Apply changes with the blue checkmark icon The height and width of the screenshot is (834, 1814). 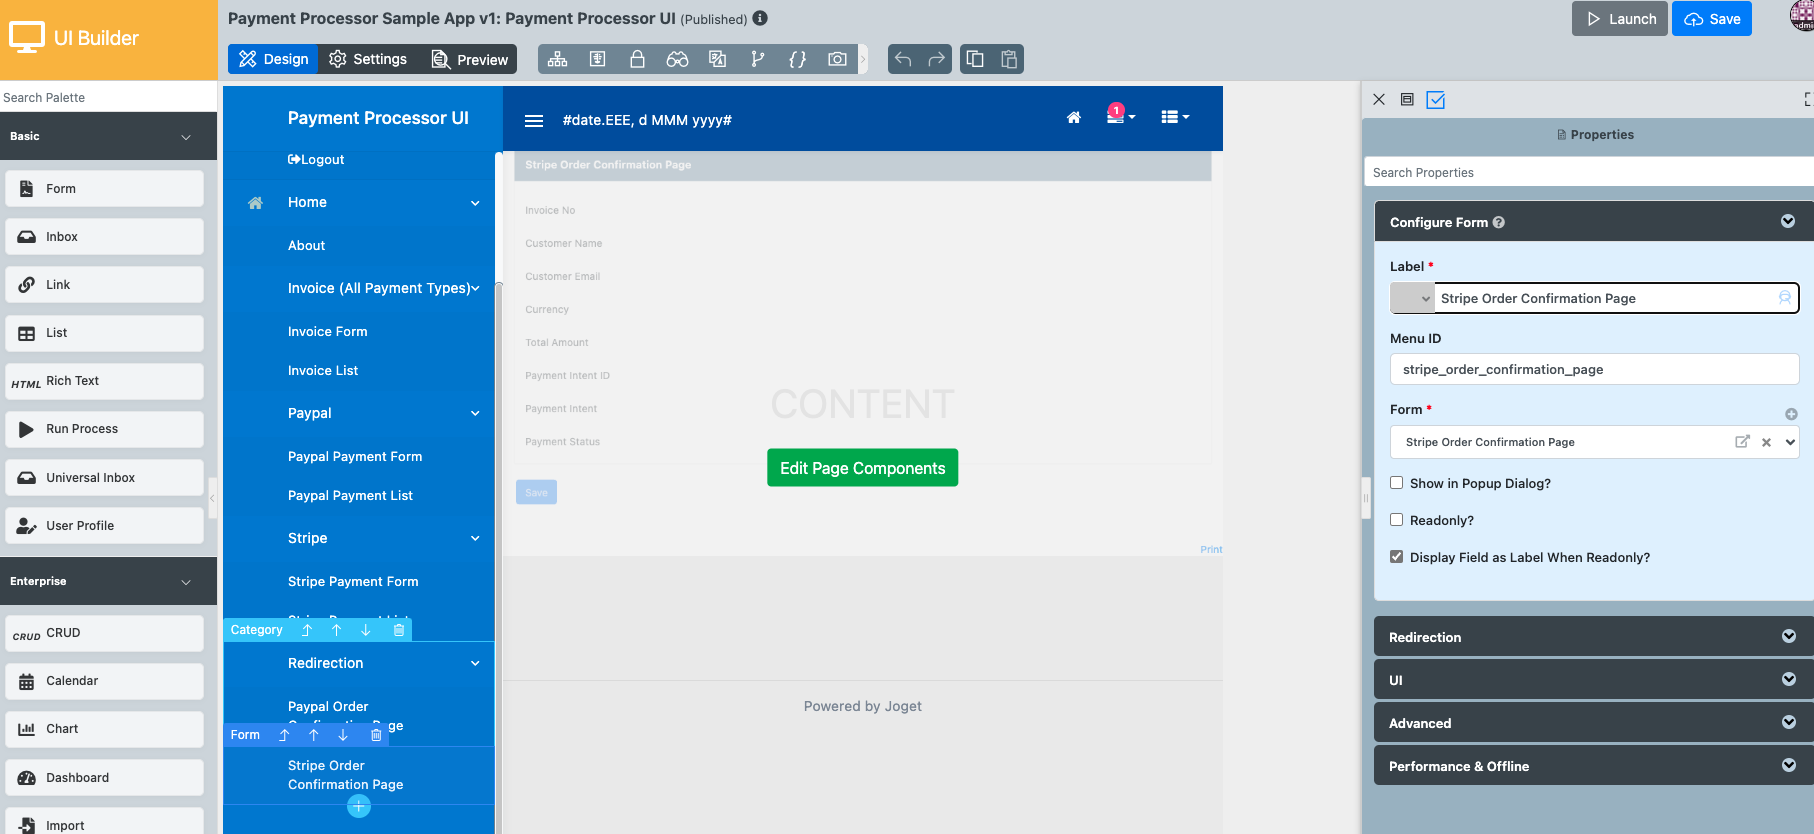(1436, 100)
